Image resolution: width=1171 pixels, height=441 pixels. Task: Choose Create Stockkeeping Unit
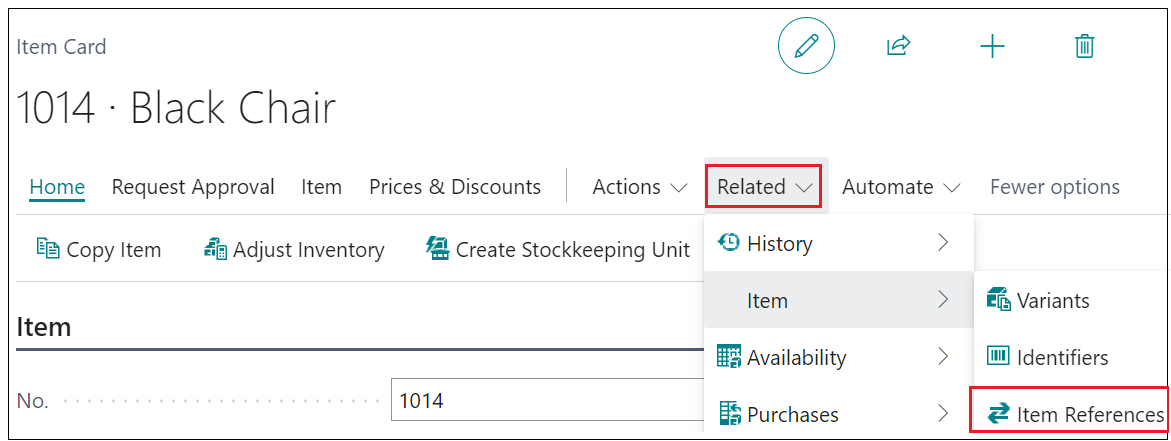coord(558,250)
